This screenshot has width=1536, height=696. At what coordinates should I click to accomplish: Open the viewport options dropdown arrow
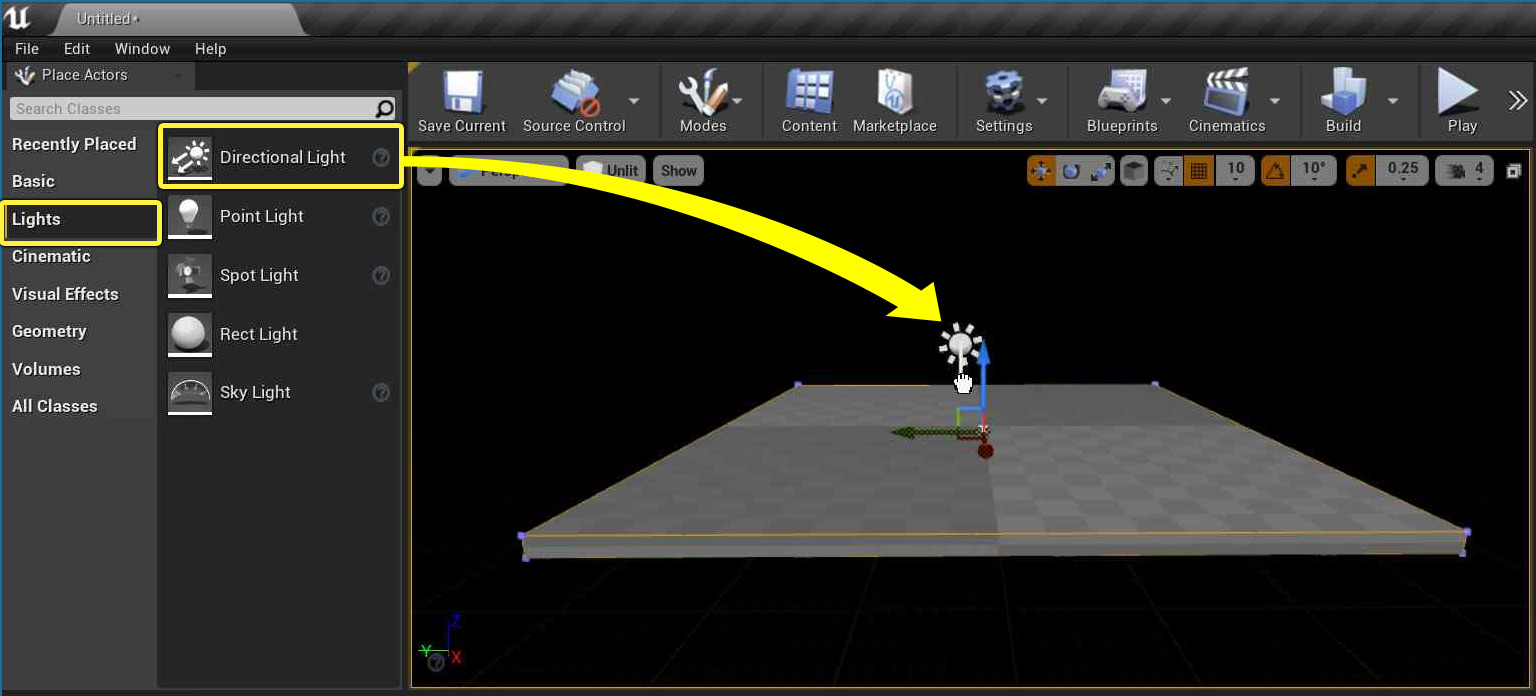[x=430, y=171]
